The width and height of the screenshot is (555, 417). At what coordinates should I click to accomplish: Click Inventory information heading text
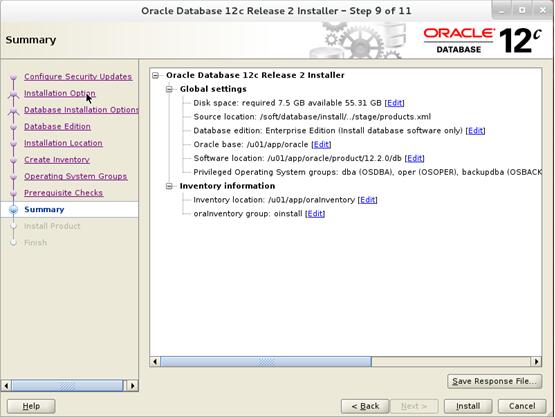227,186
